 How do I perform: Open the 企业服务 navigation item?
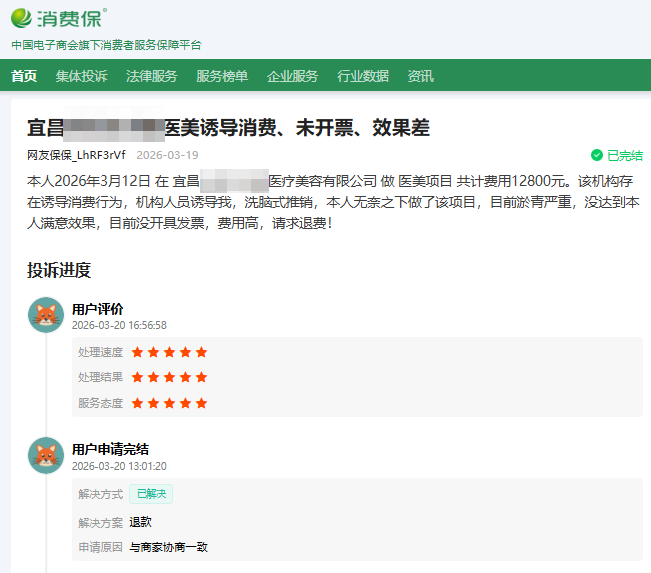coord(292,76)
